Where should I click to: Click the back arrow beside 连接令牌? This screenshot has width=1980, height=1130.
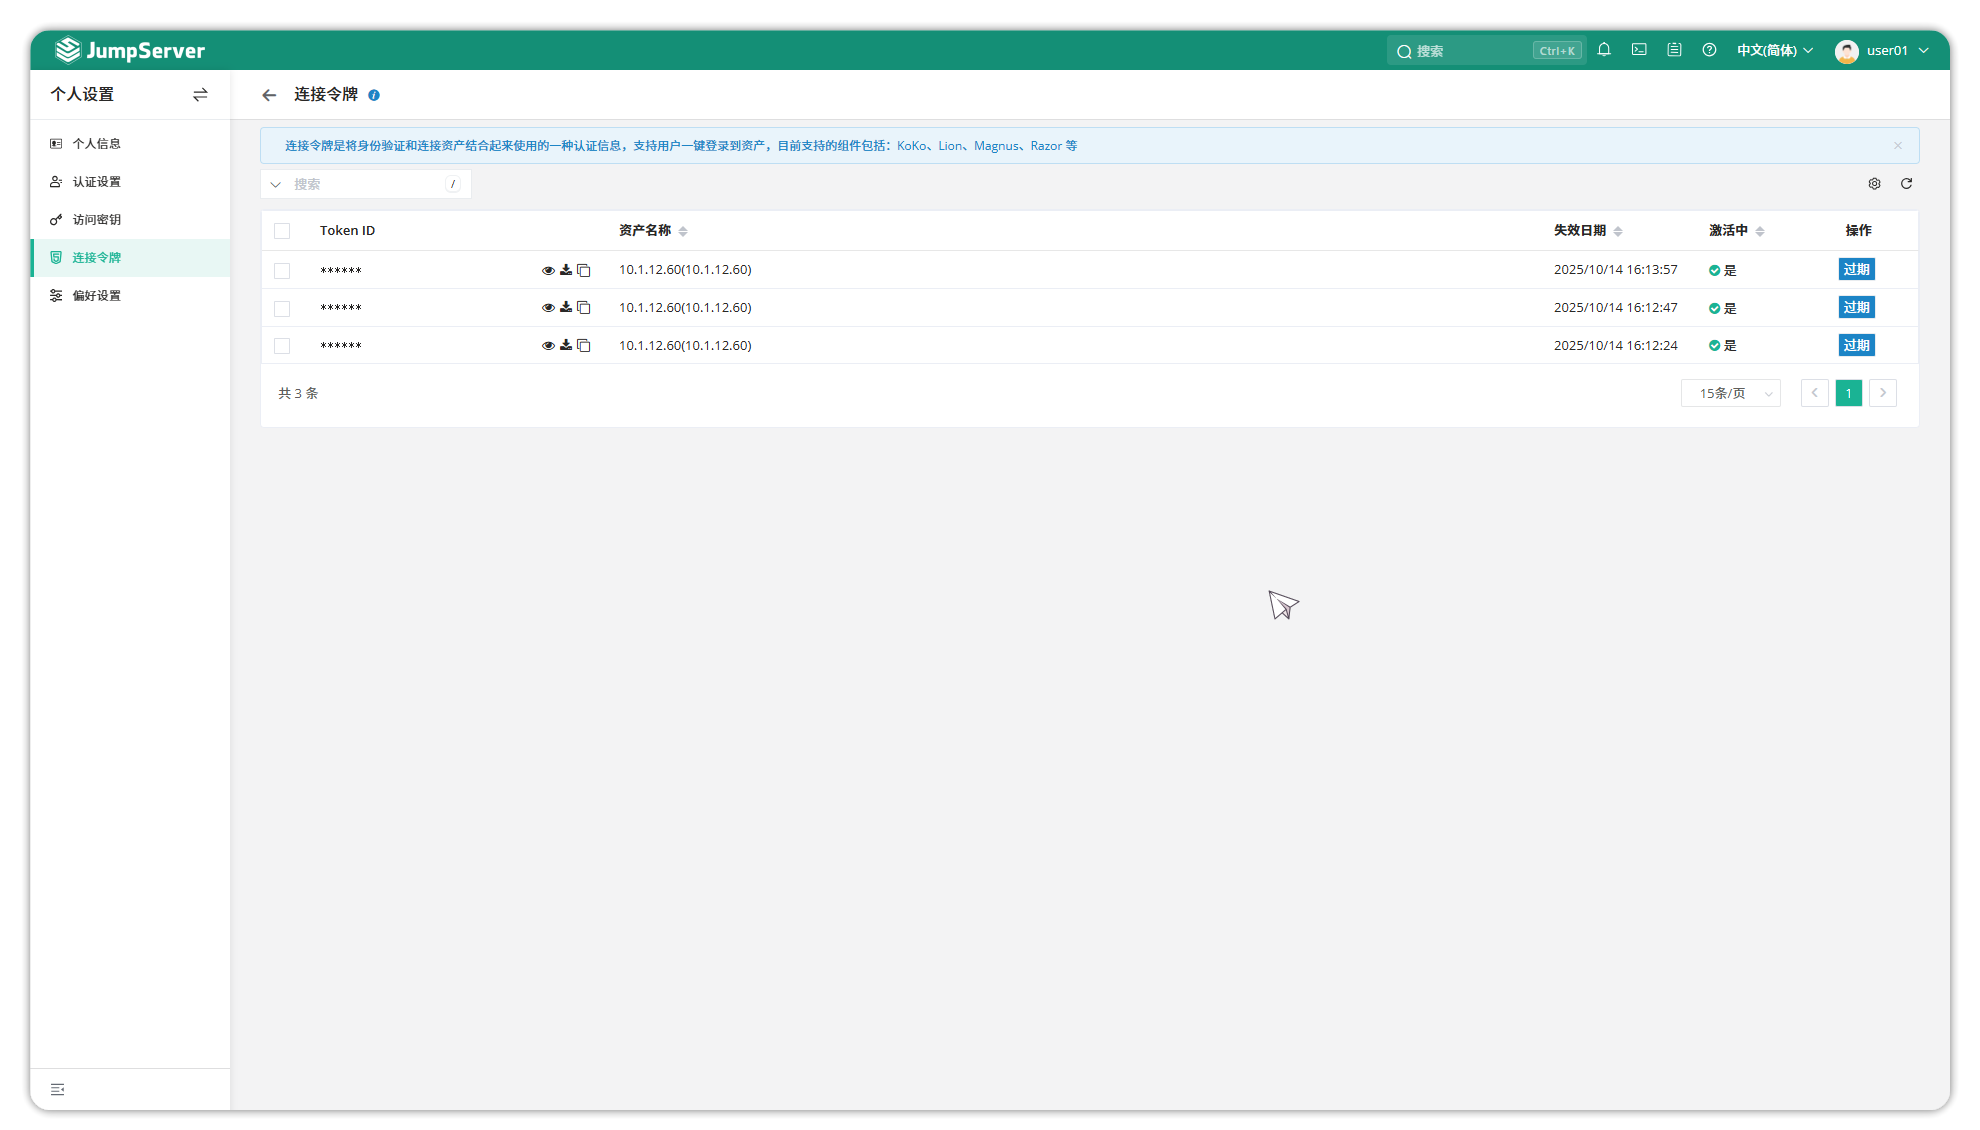(x=269, y=95)
